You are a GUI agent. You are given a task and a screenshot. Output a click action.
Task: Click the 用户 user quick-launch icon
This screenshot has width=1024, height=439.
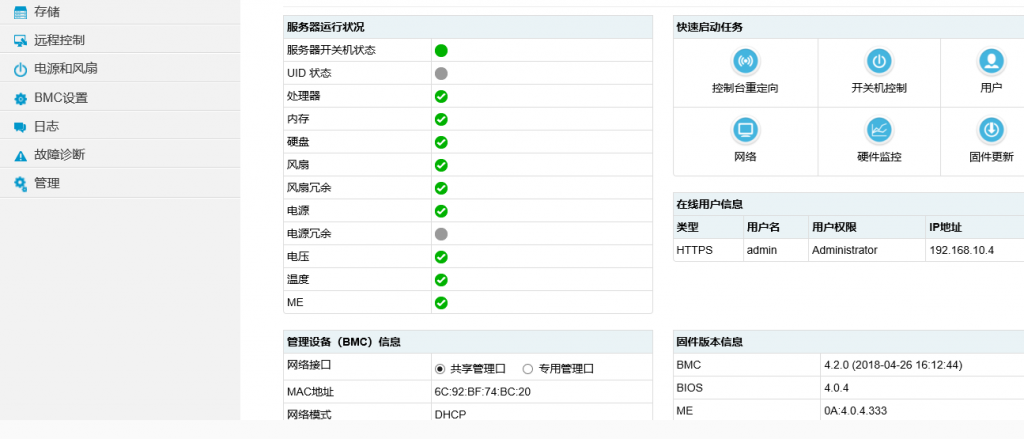[x=990, y=62]
